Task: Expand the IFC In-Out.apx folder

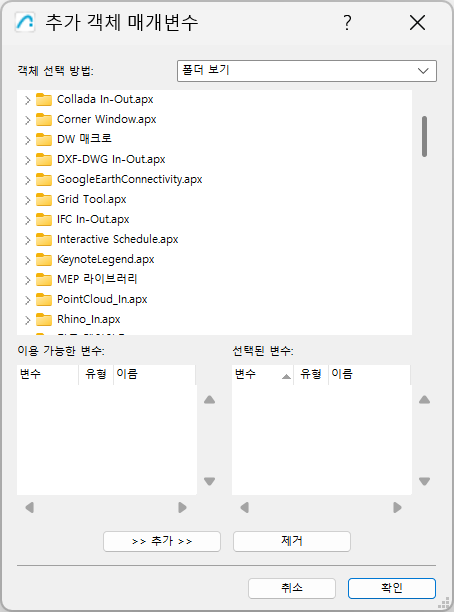Action: [27, 220]
